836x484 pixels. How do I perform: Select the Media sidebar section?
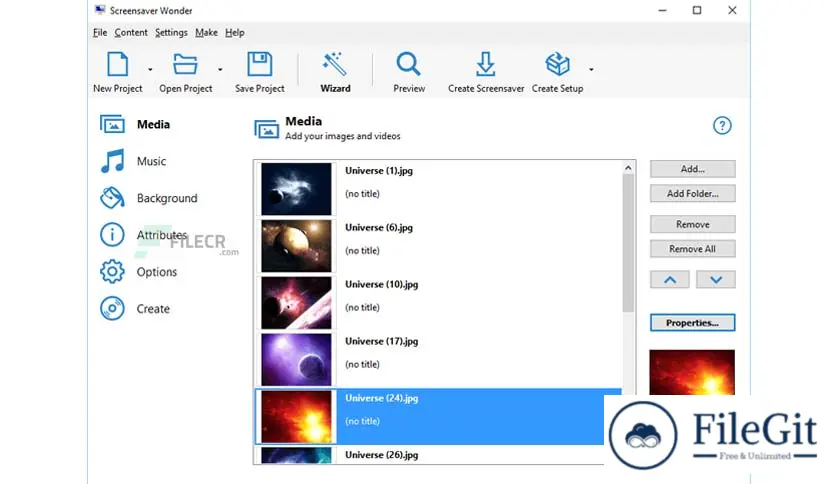[x=135, y=124]
